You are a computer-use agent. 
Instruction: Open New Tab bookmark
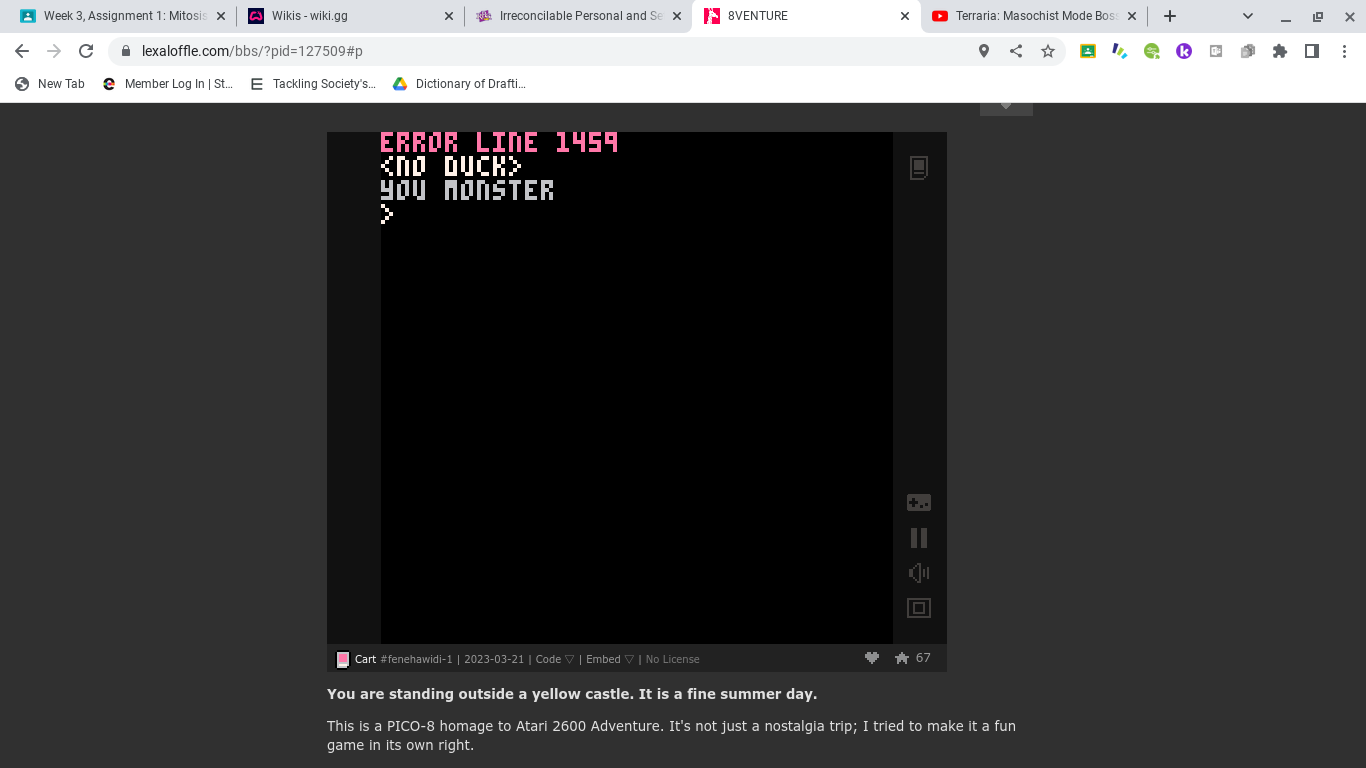point(50,84)
